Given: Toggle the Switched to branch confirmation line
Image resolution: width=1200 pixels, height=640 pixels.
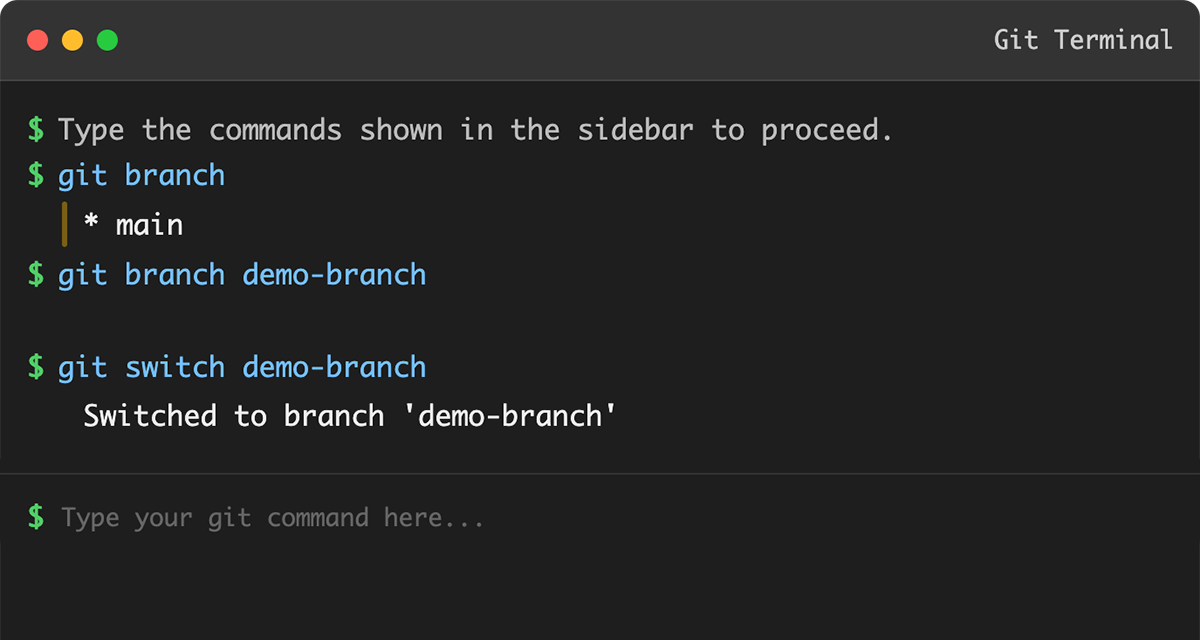Looking at the screenshot, I should [350, 415].
